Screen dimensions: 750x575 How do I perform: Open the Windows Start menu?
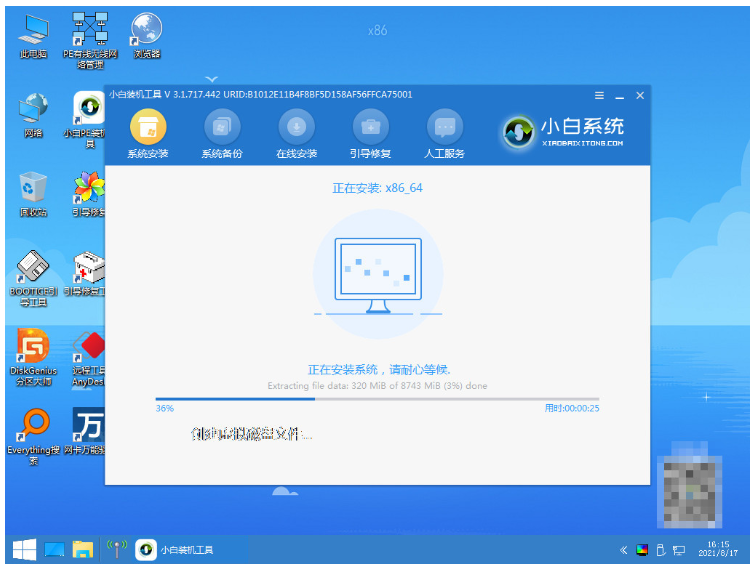click(x=24, y=549)
